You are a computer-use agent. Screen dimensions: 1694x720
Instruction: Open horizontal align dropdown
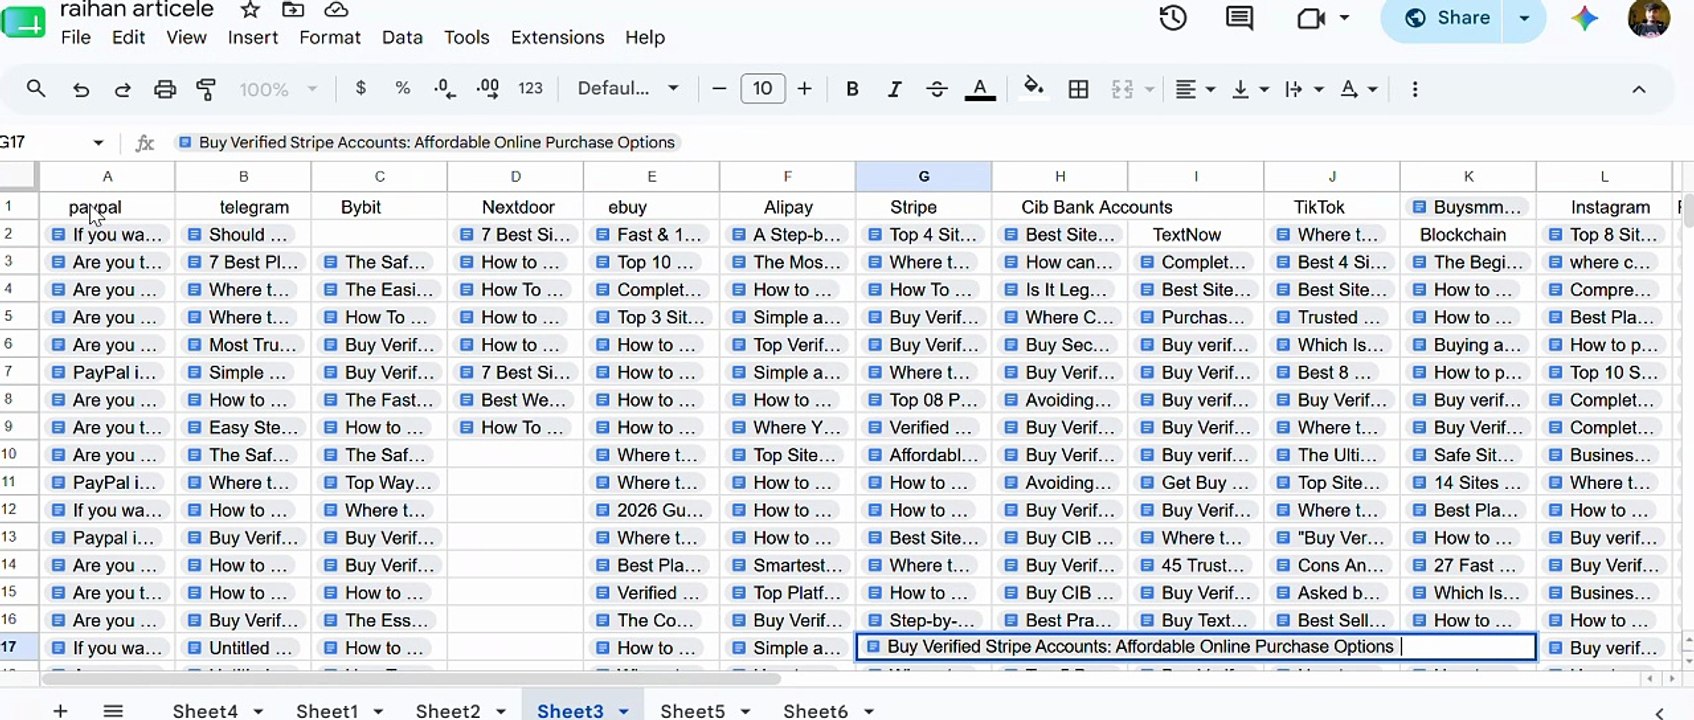click(x=1195, y=89)
